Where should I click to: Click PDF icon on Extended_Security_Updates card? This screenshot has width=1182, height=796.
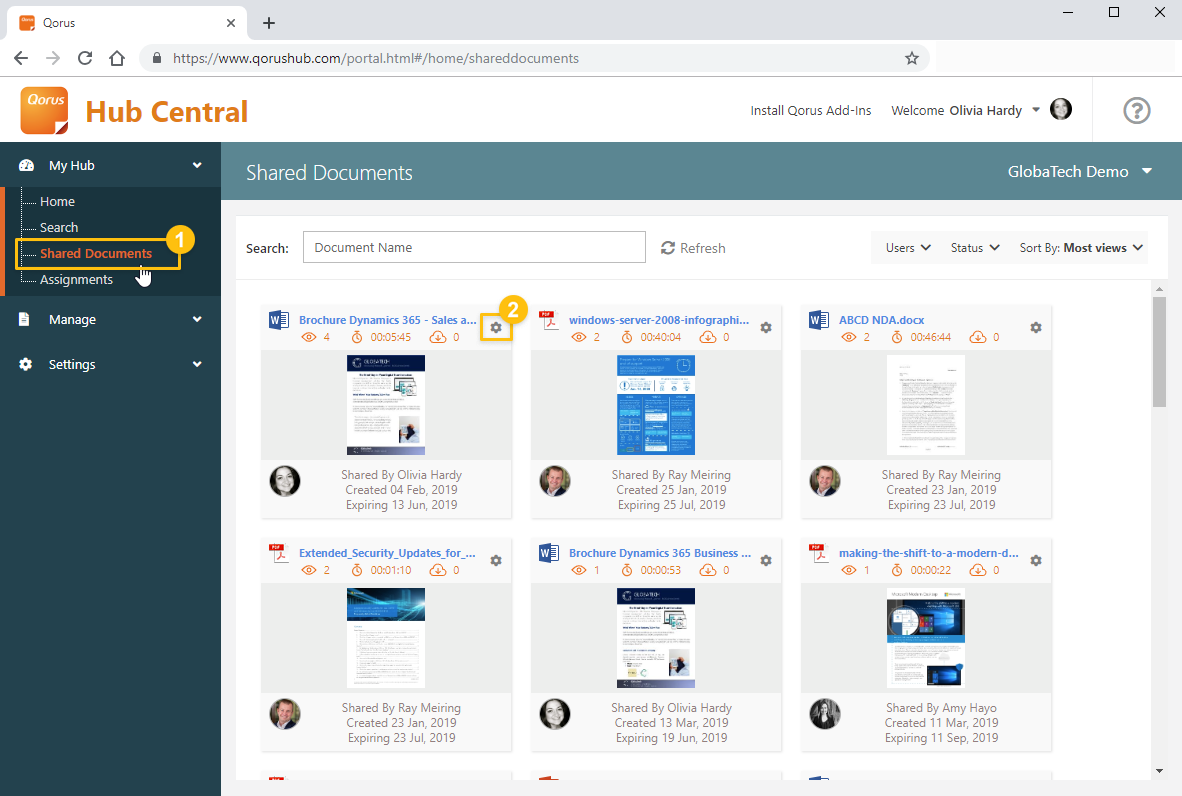279,553
